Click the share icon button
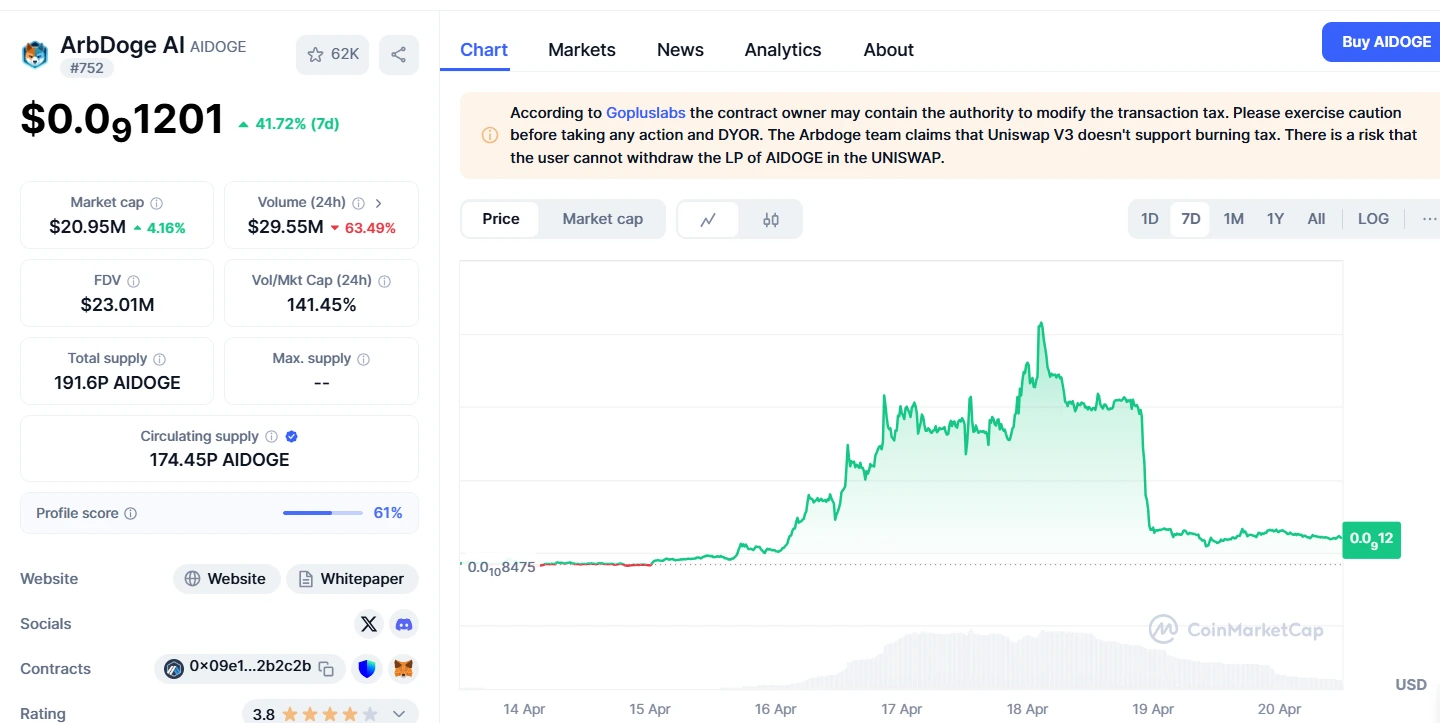 (399, 54)
